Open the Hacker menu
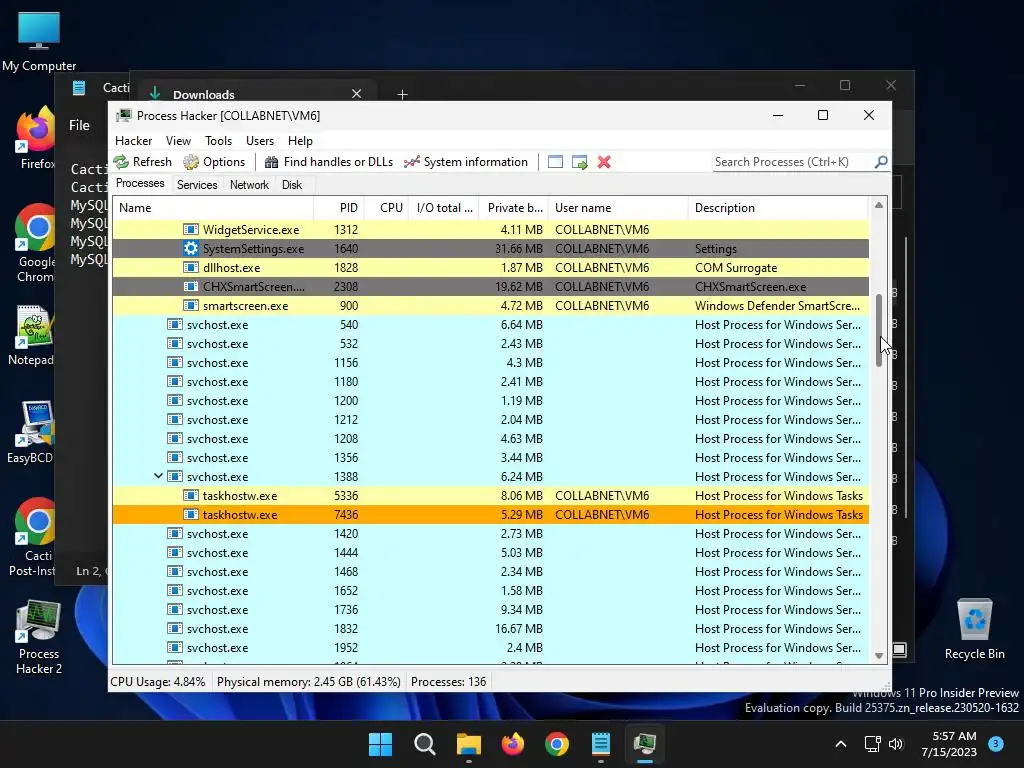Viewport: 1024px width, 768px height. click(133, 140)
